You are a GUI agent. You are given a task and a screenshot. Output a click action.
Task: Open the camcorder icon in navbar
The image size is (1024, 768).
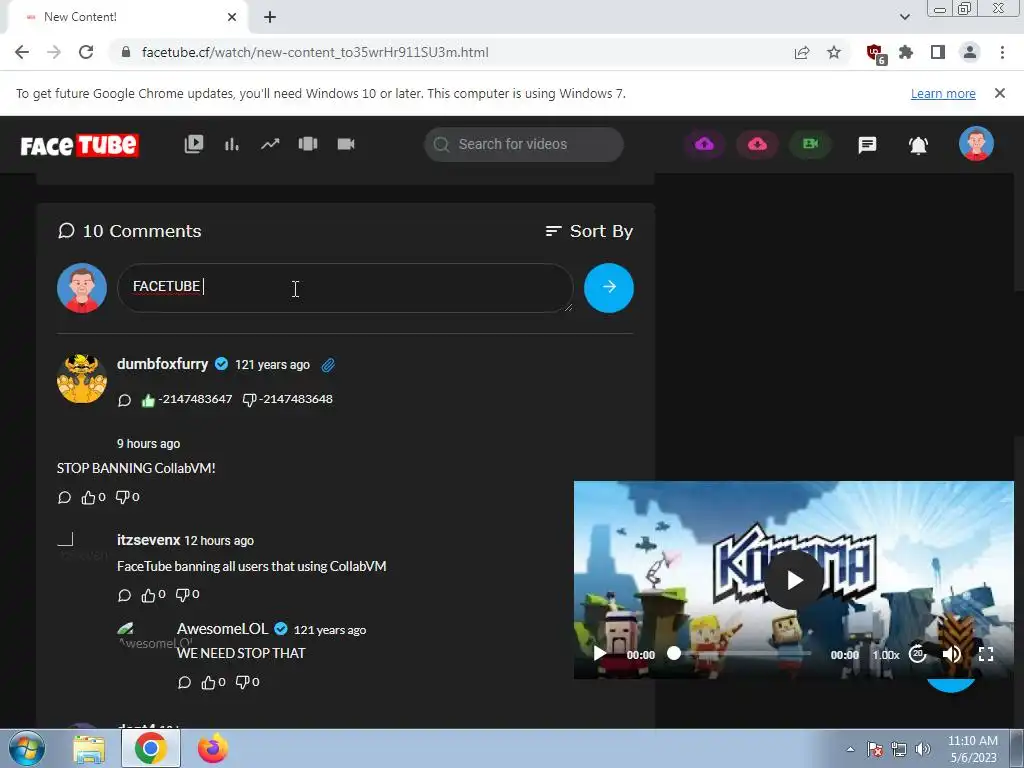click(x=345, y=144)
